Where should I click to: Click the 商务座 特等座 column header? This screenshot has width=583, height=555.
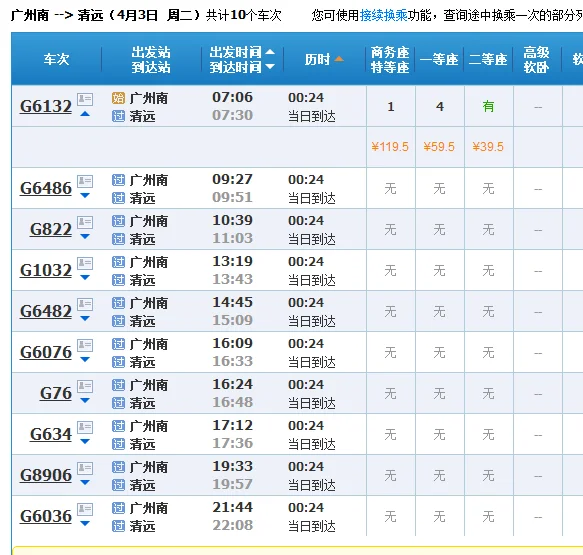390,59
